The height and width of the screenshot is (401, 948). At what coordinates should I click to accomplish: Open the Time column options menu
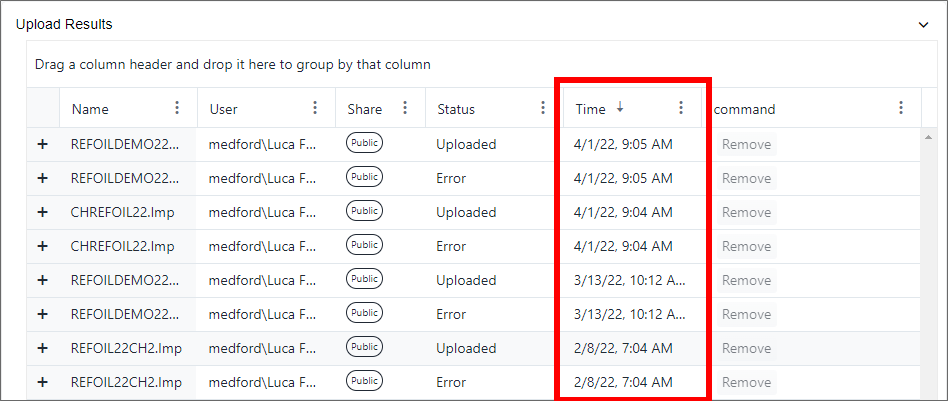point(681,108)
